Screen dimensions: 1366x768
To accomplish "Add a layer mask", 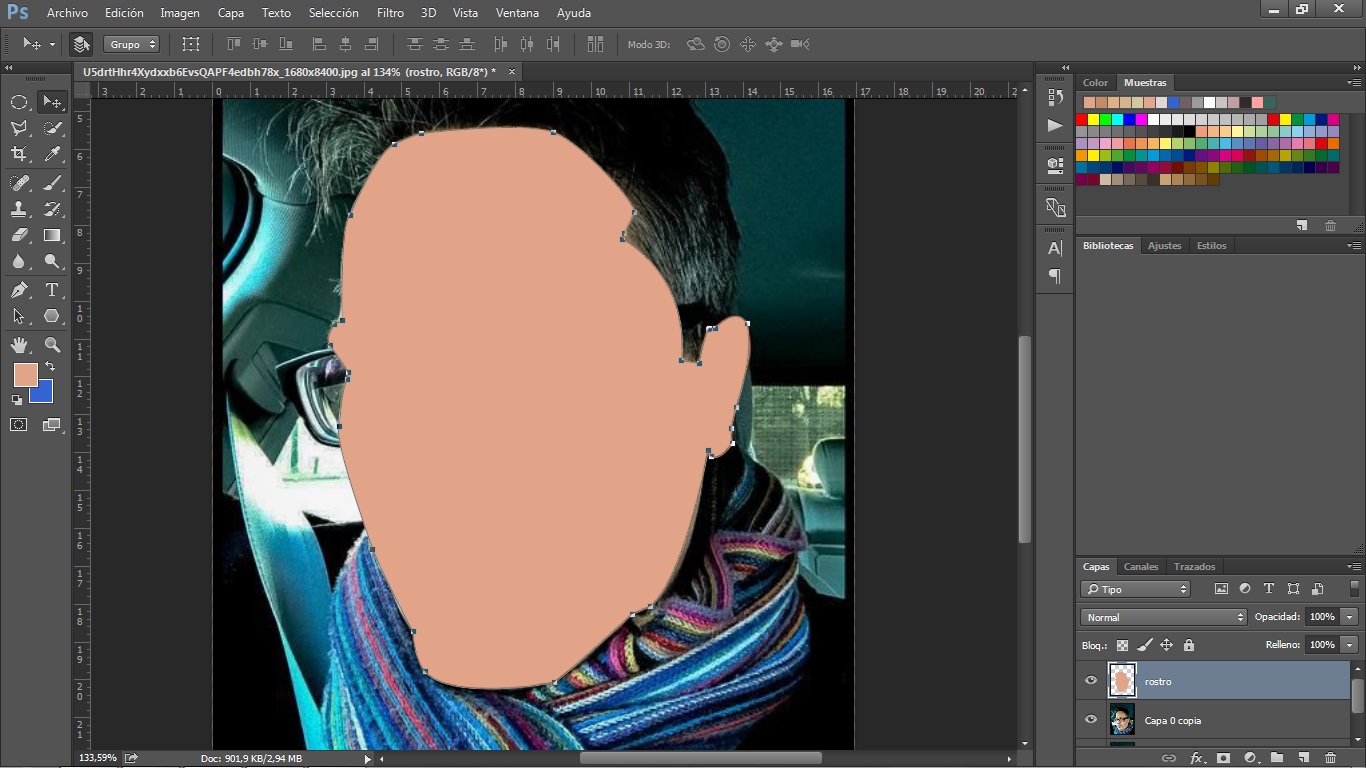I will [1223, 758].
